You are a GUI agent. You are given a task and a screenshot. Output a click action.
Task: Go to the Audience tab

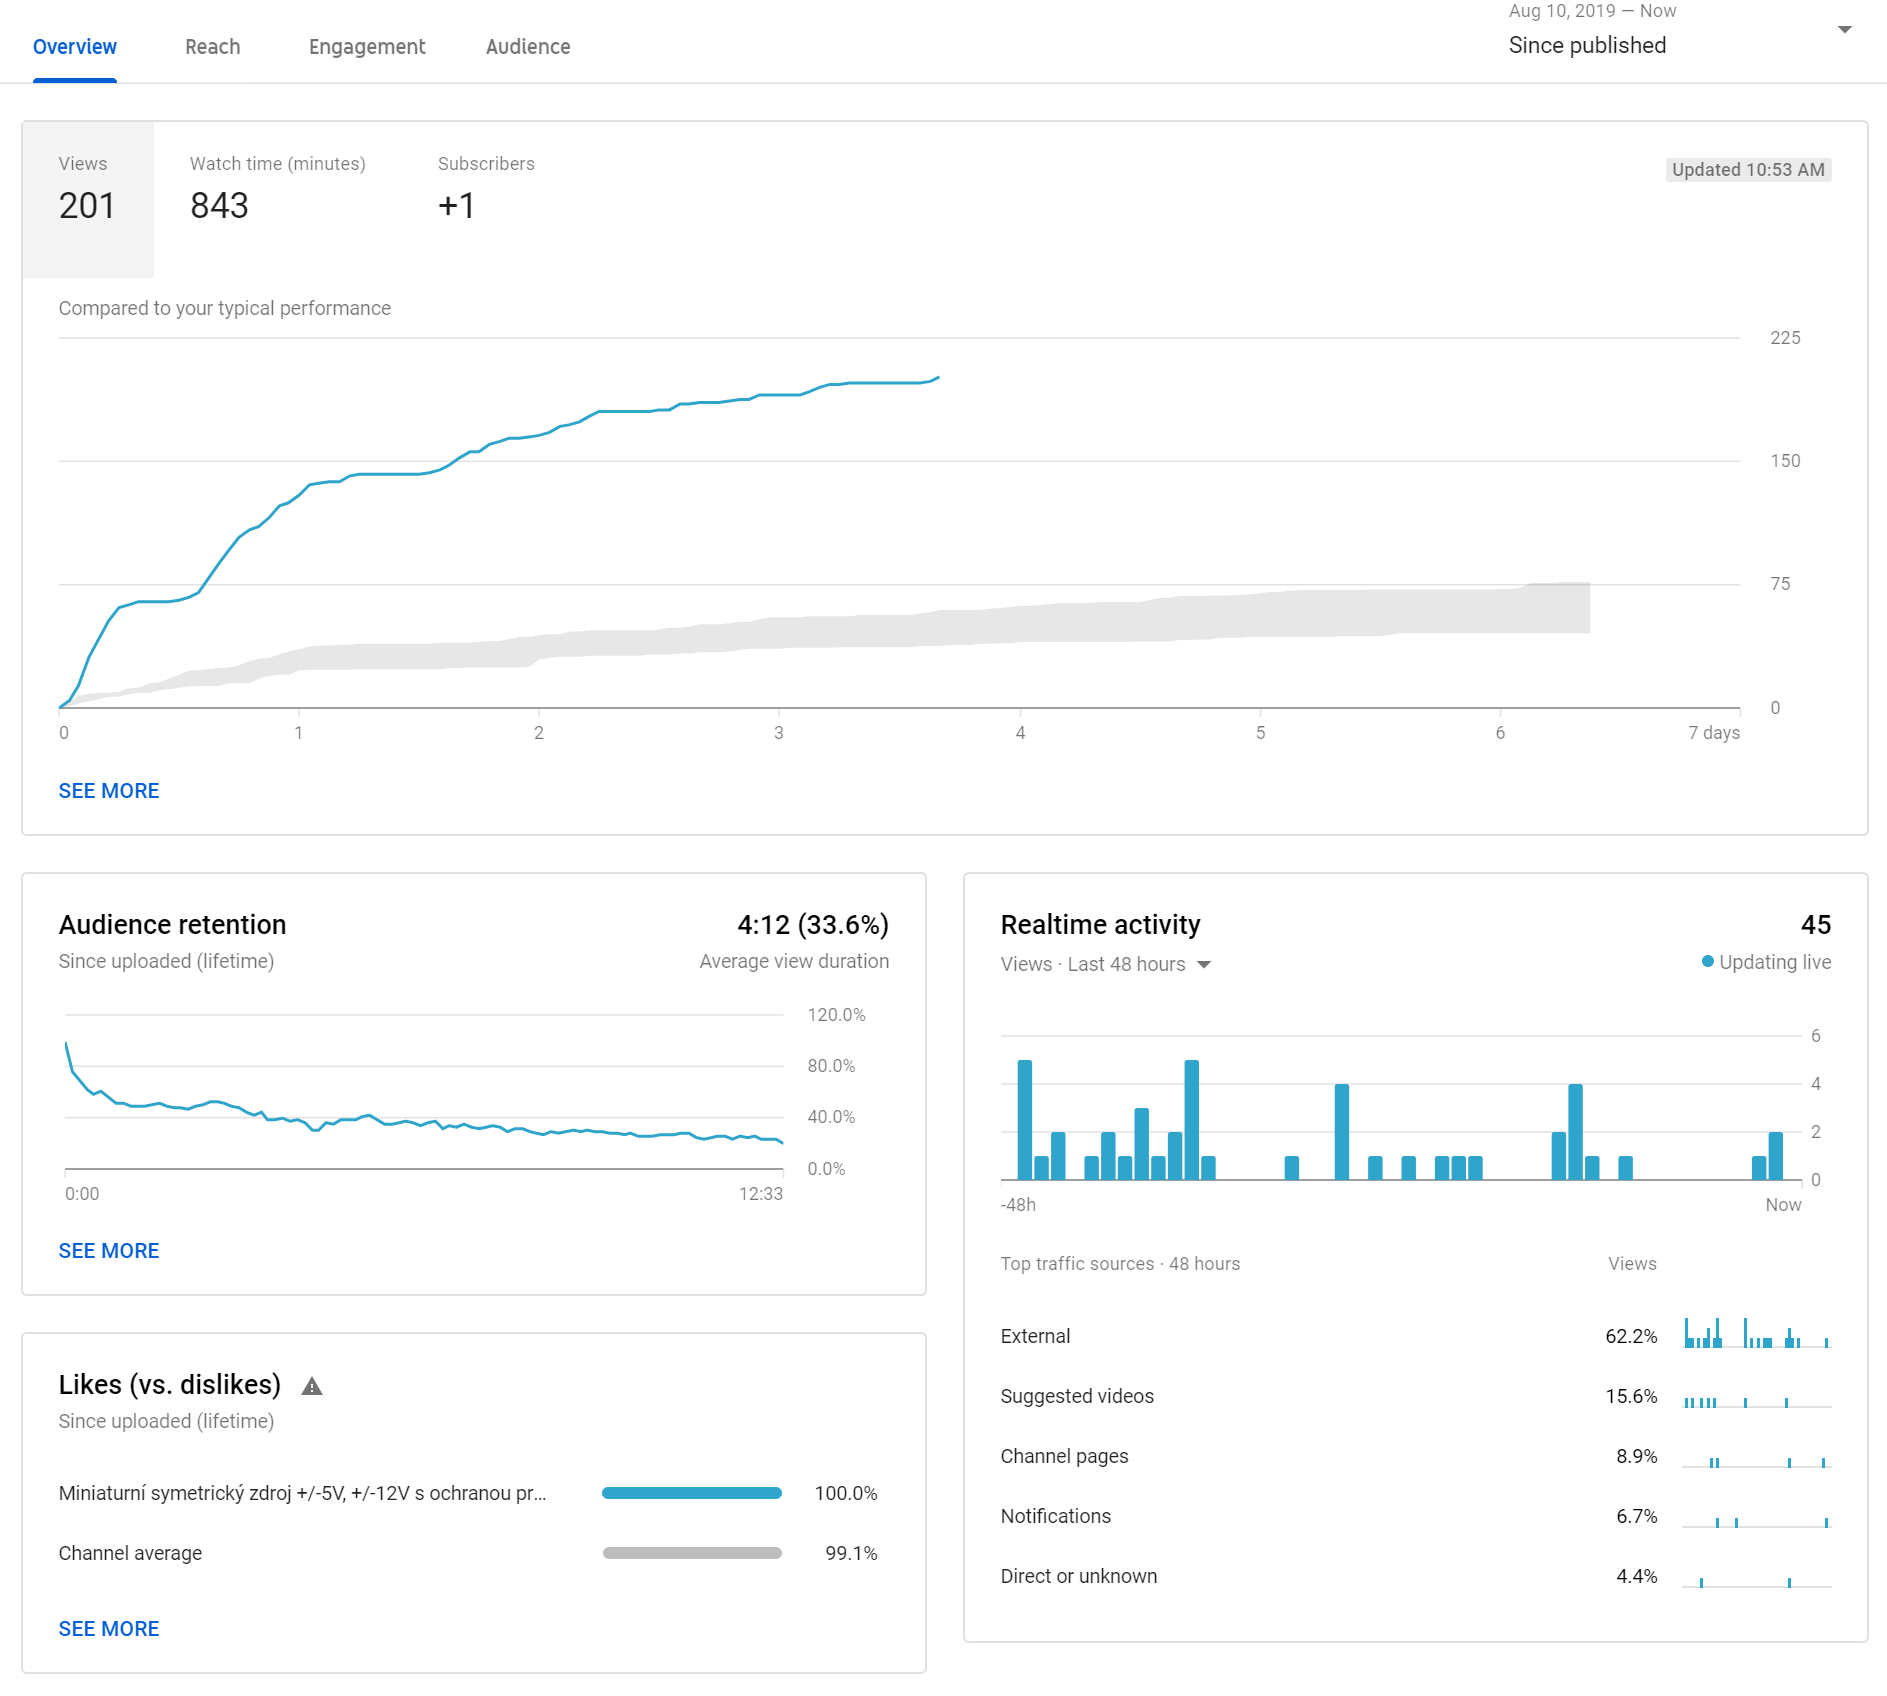pyautogui.click(x=528, y=47)
